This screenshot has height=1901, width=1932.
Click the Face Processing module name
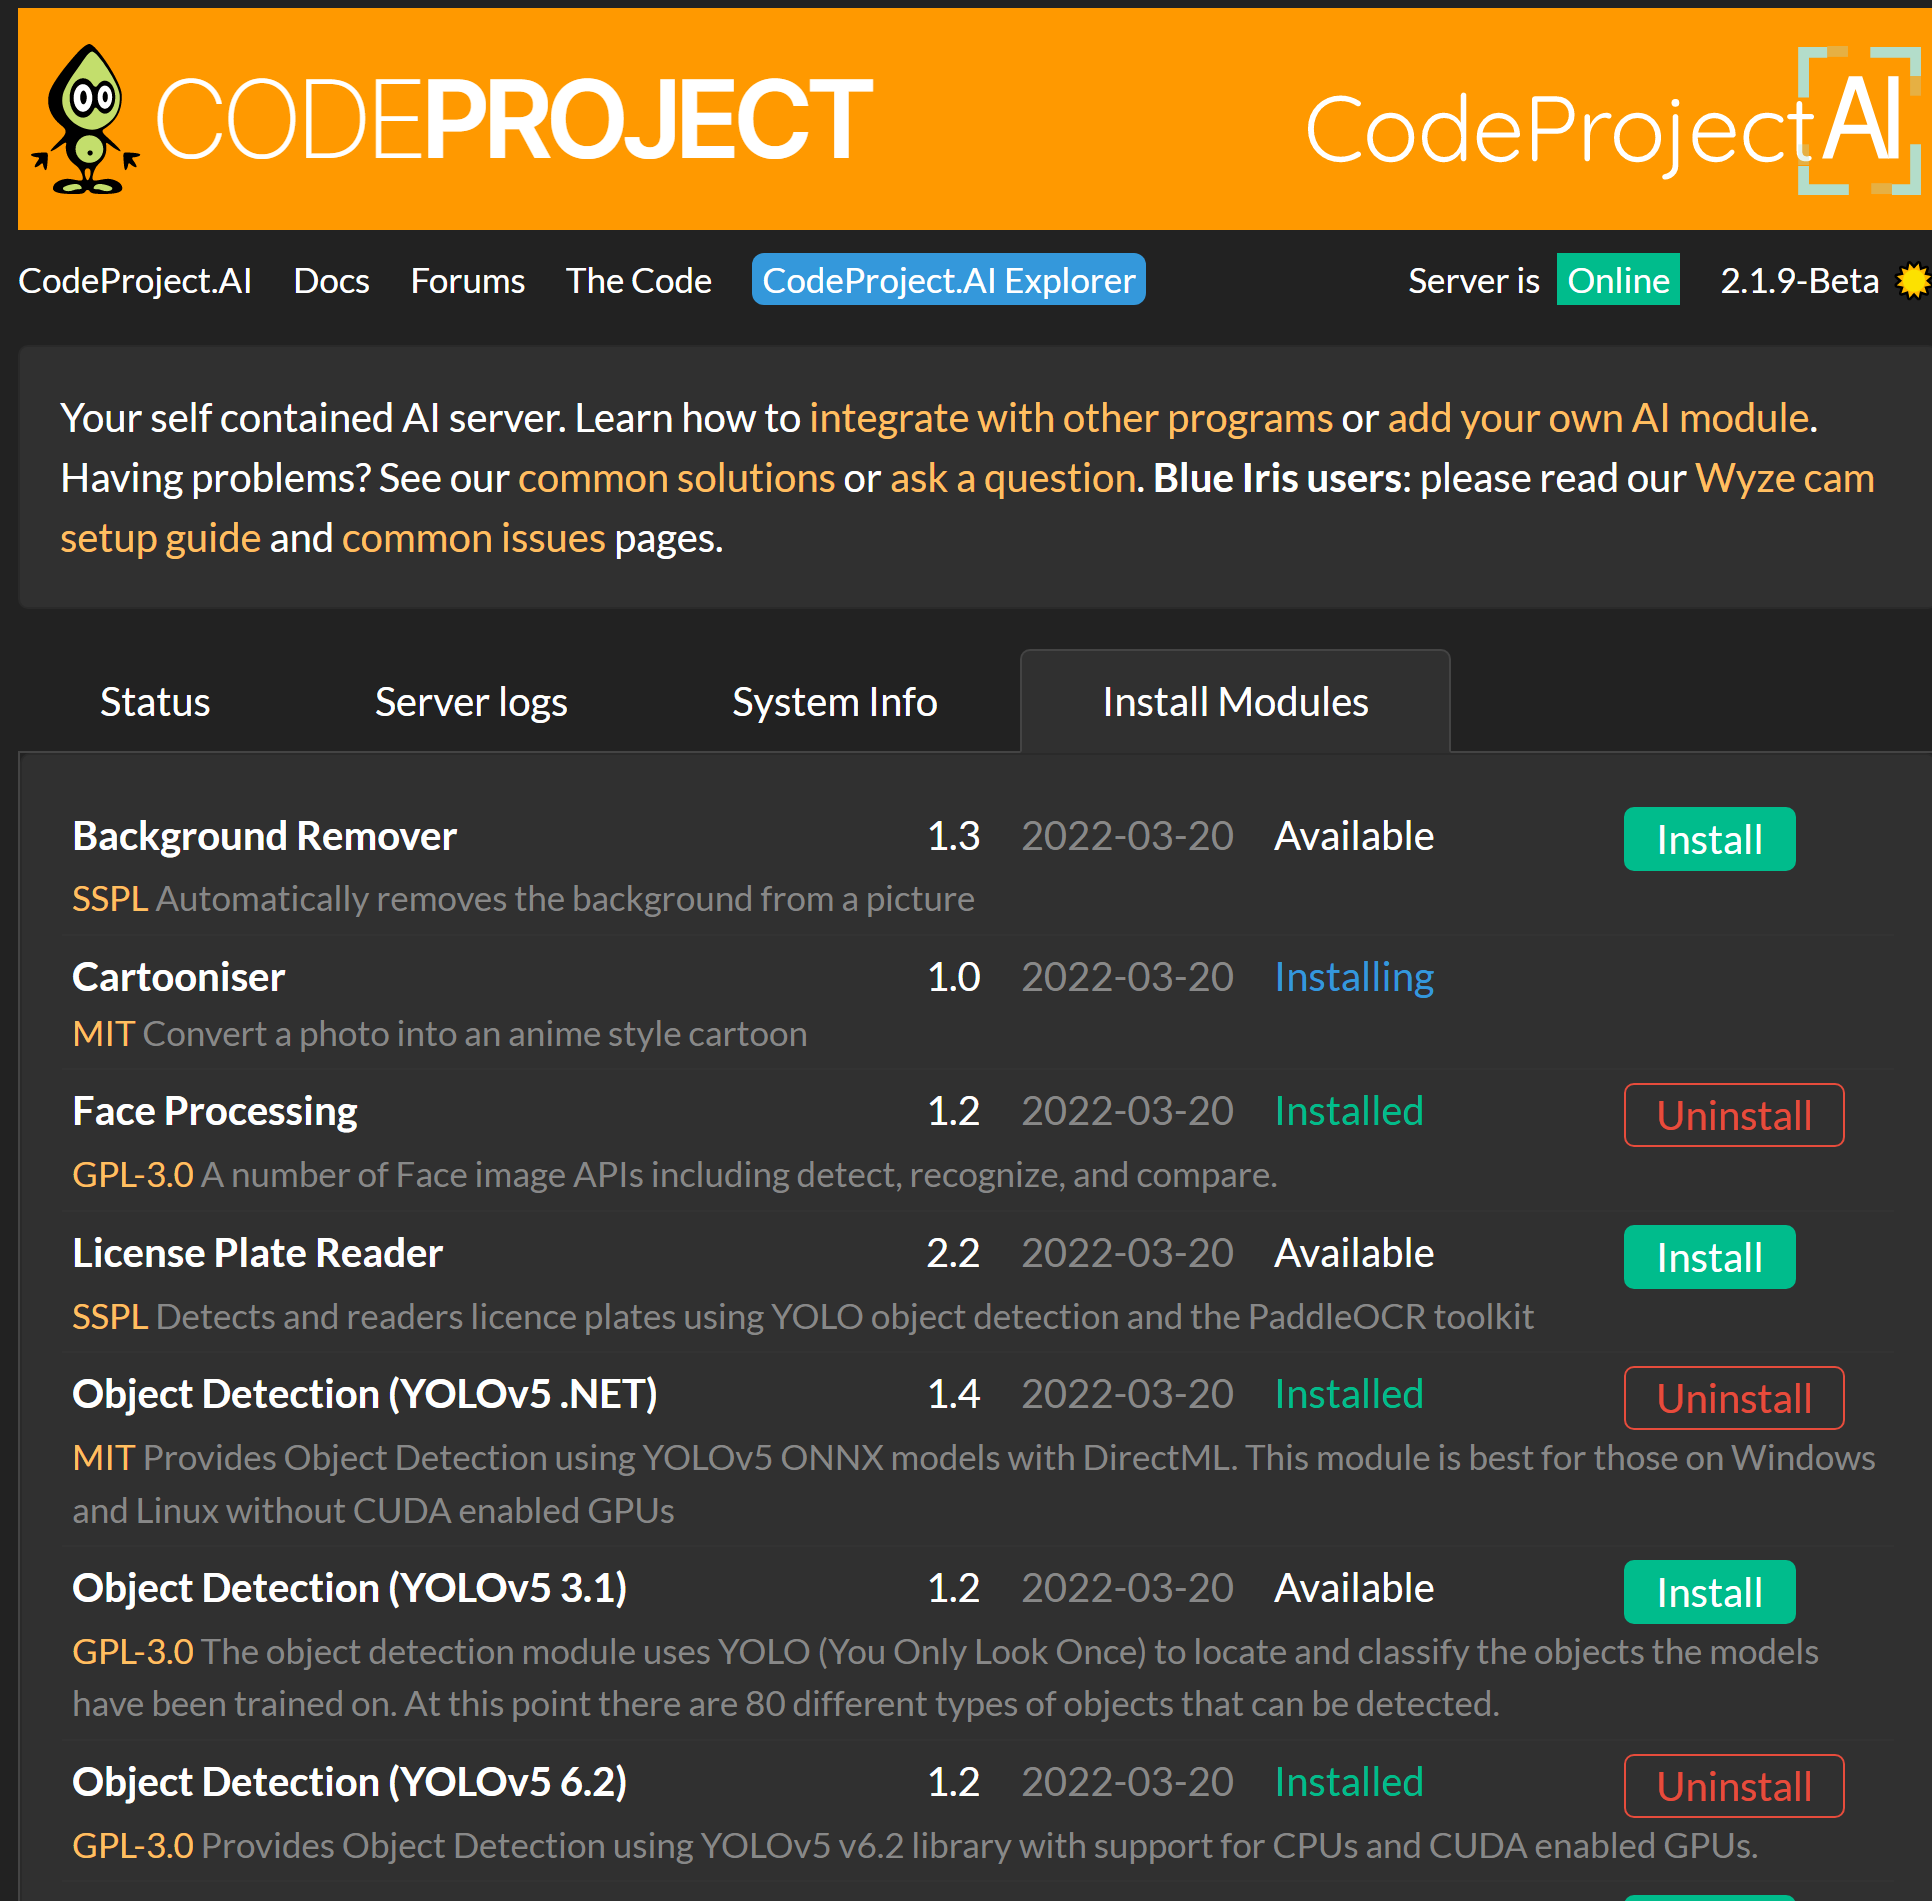pyautogui.click(x=214, y=1112)
